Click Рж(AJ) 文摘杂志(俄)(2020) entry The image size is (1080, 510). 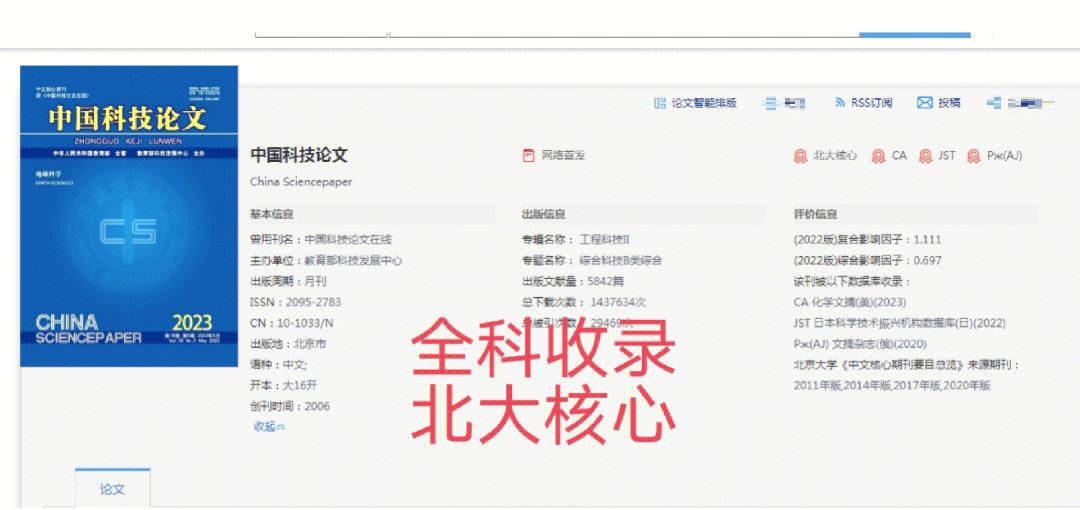click(x=860, y=343)
